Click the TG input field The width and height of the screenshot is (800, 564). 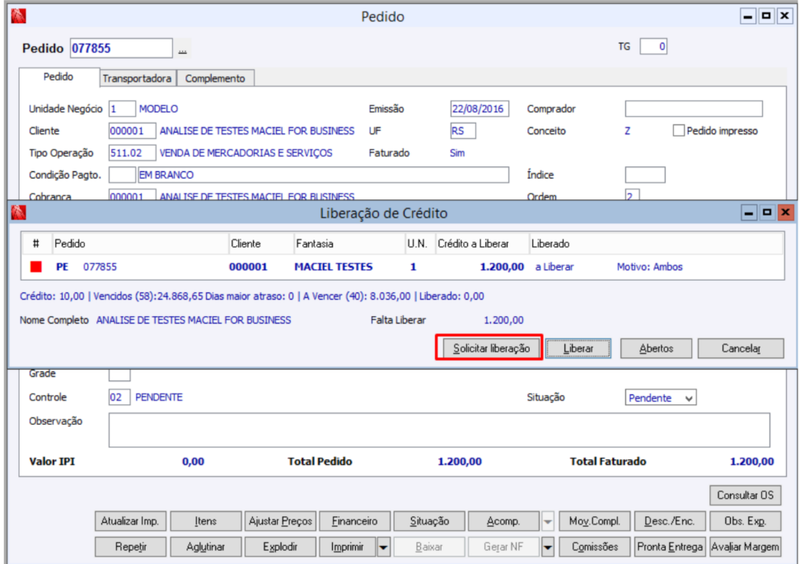tap(654, 47)
